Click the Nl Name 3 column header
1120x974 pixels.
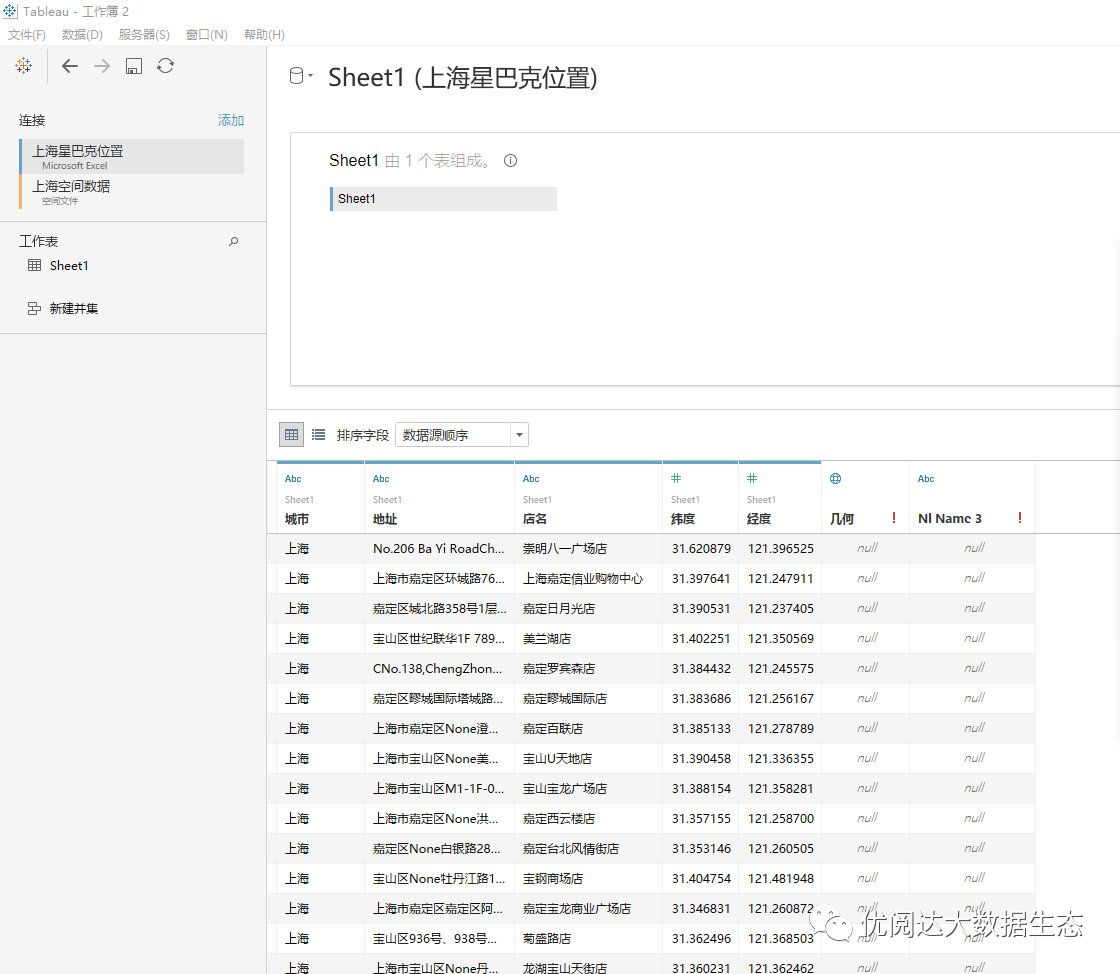(950, 519)
